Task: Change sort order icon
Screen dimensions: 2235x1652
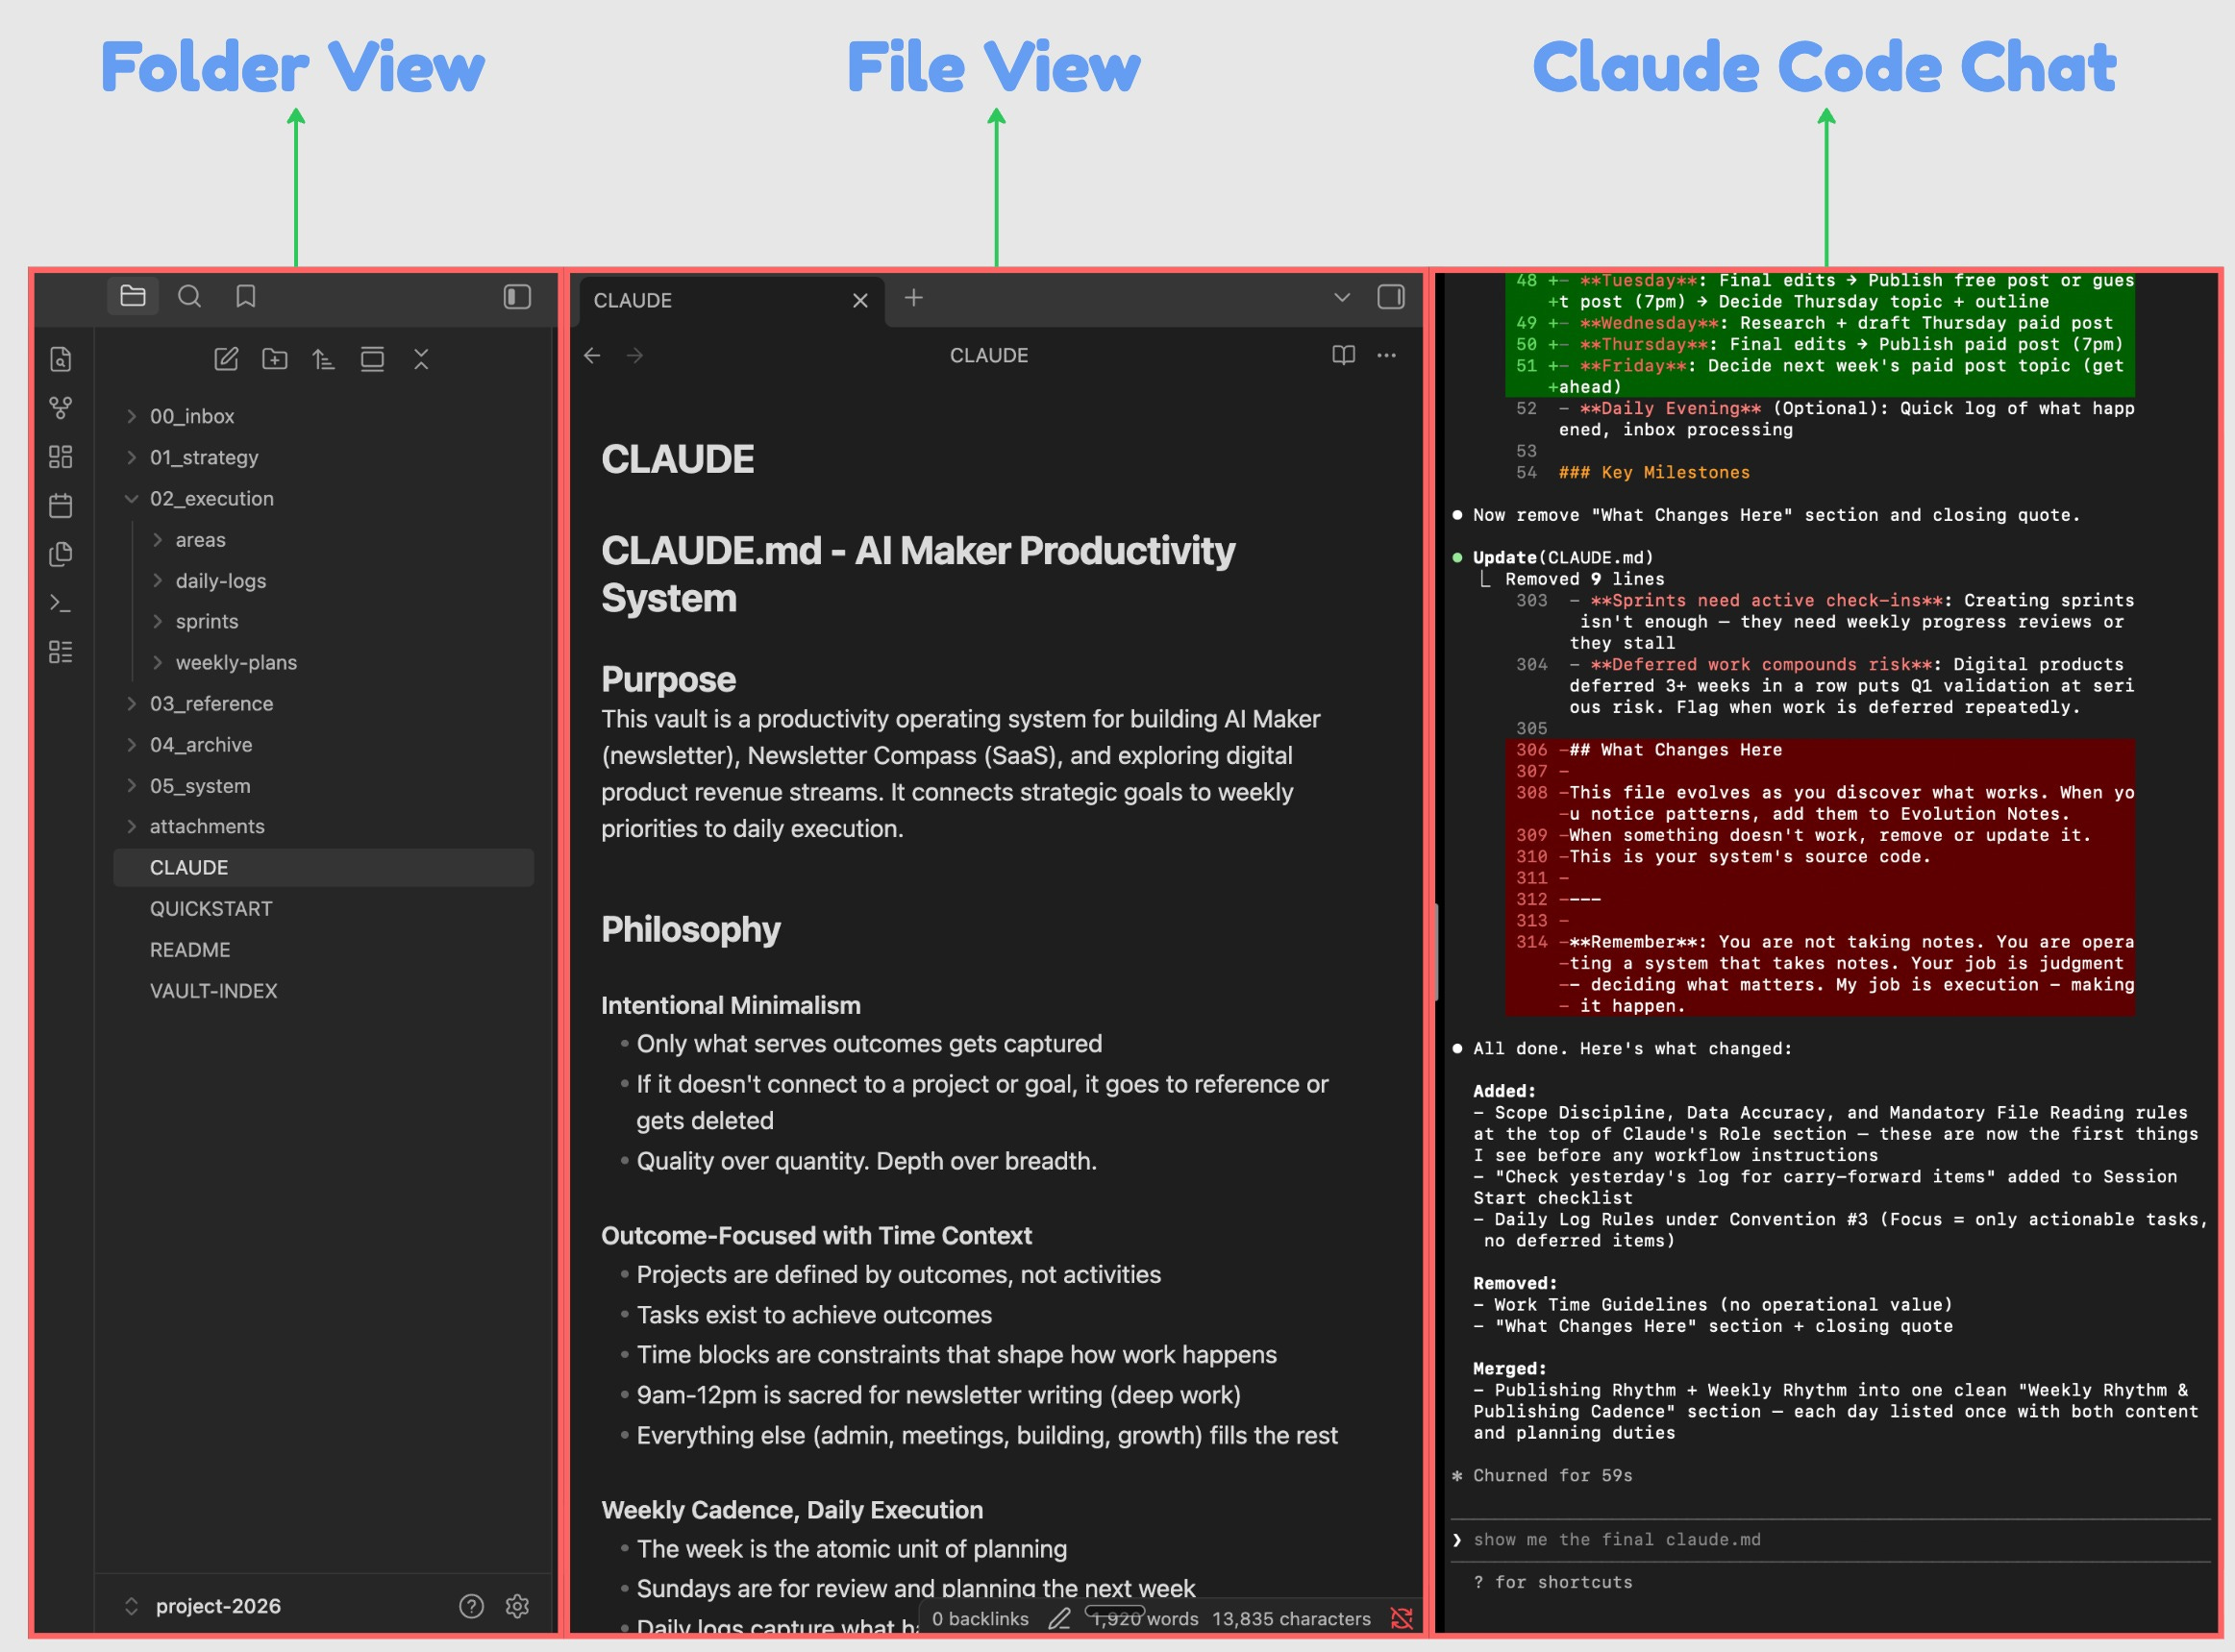Action: tap(323, 359)
